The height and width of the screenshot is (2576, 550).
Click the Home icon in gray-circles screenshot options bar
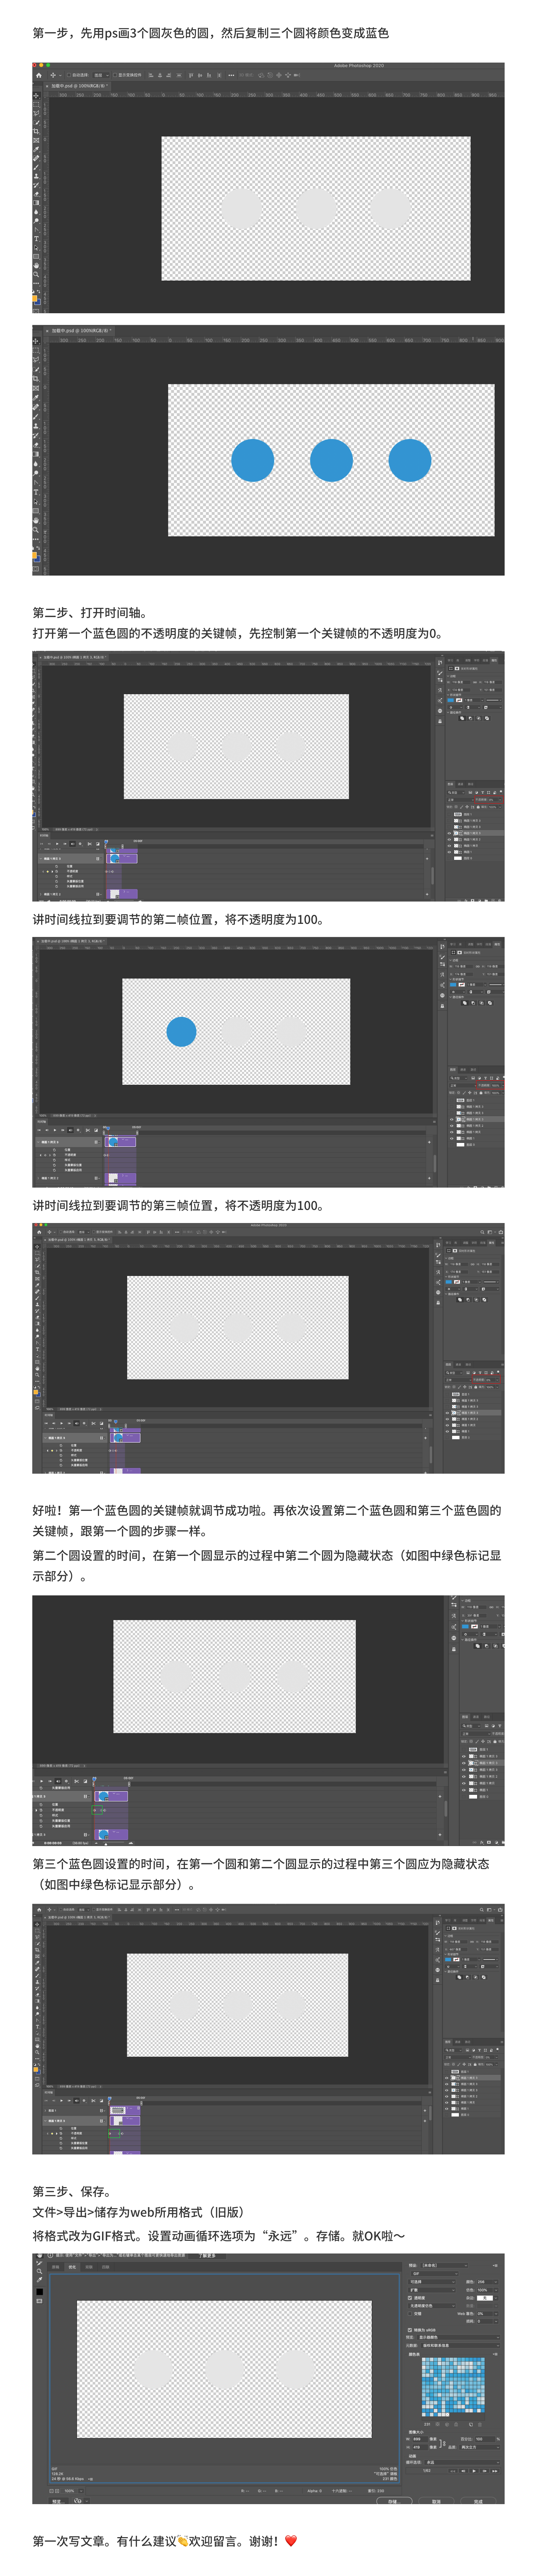pyautogui.click(x=39, y=75)
